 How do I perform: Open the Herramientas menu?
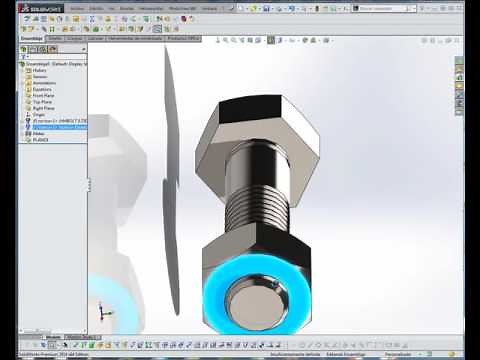[151, 9]
